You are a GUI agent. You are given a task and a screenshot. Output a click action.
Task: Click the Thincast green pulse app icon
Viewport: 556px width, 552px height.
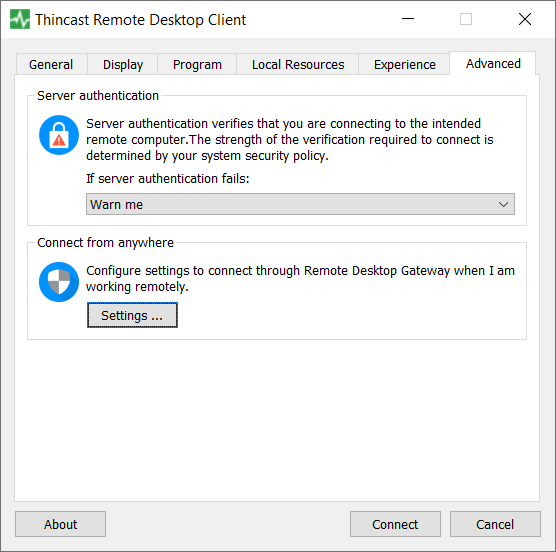coord(20,19)
